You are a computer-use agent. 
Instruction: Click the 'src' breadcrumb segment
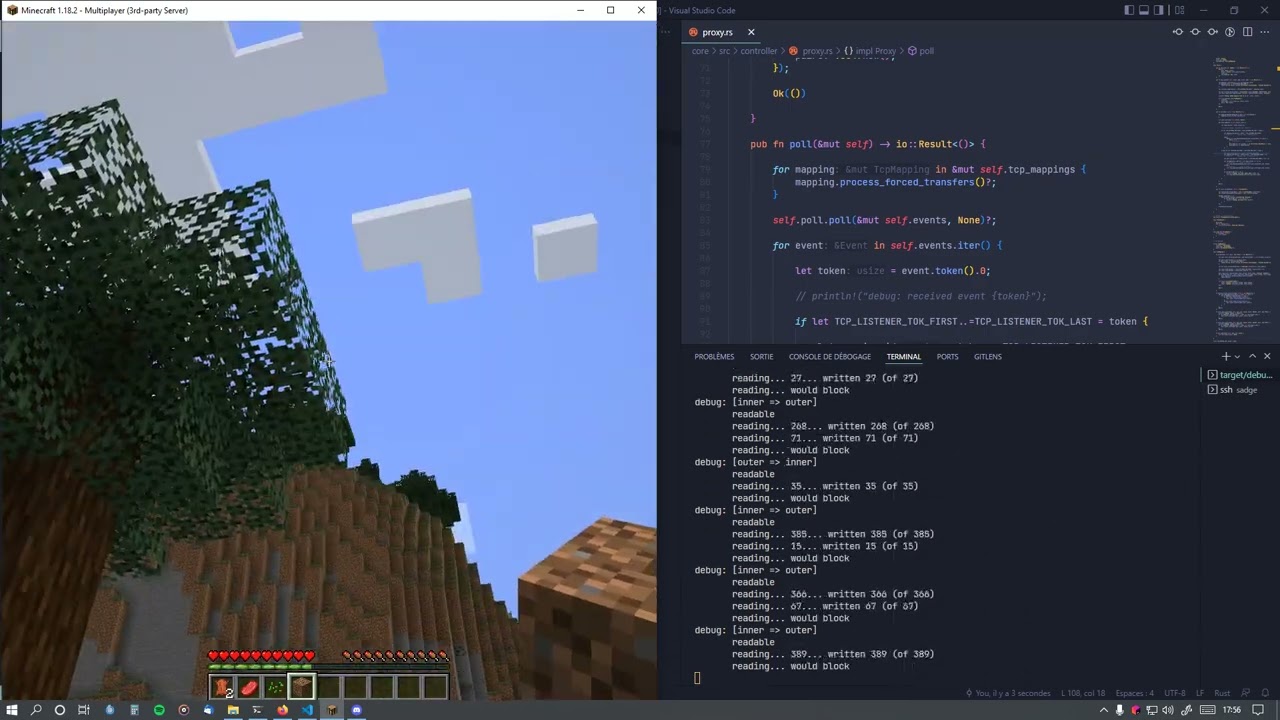click(x=725, y=51)
